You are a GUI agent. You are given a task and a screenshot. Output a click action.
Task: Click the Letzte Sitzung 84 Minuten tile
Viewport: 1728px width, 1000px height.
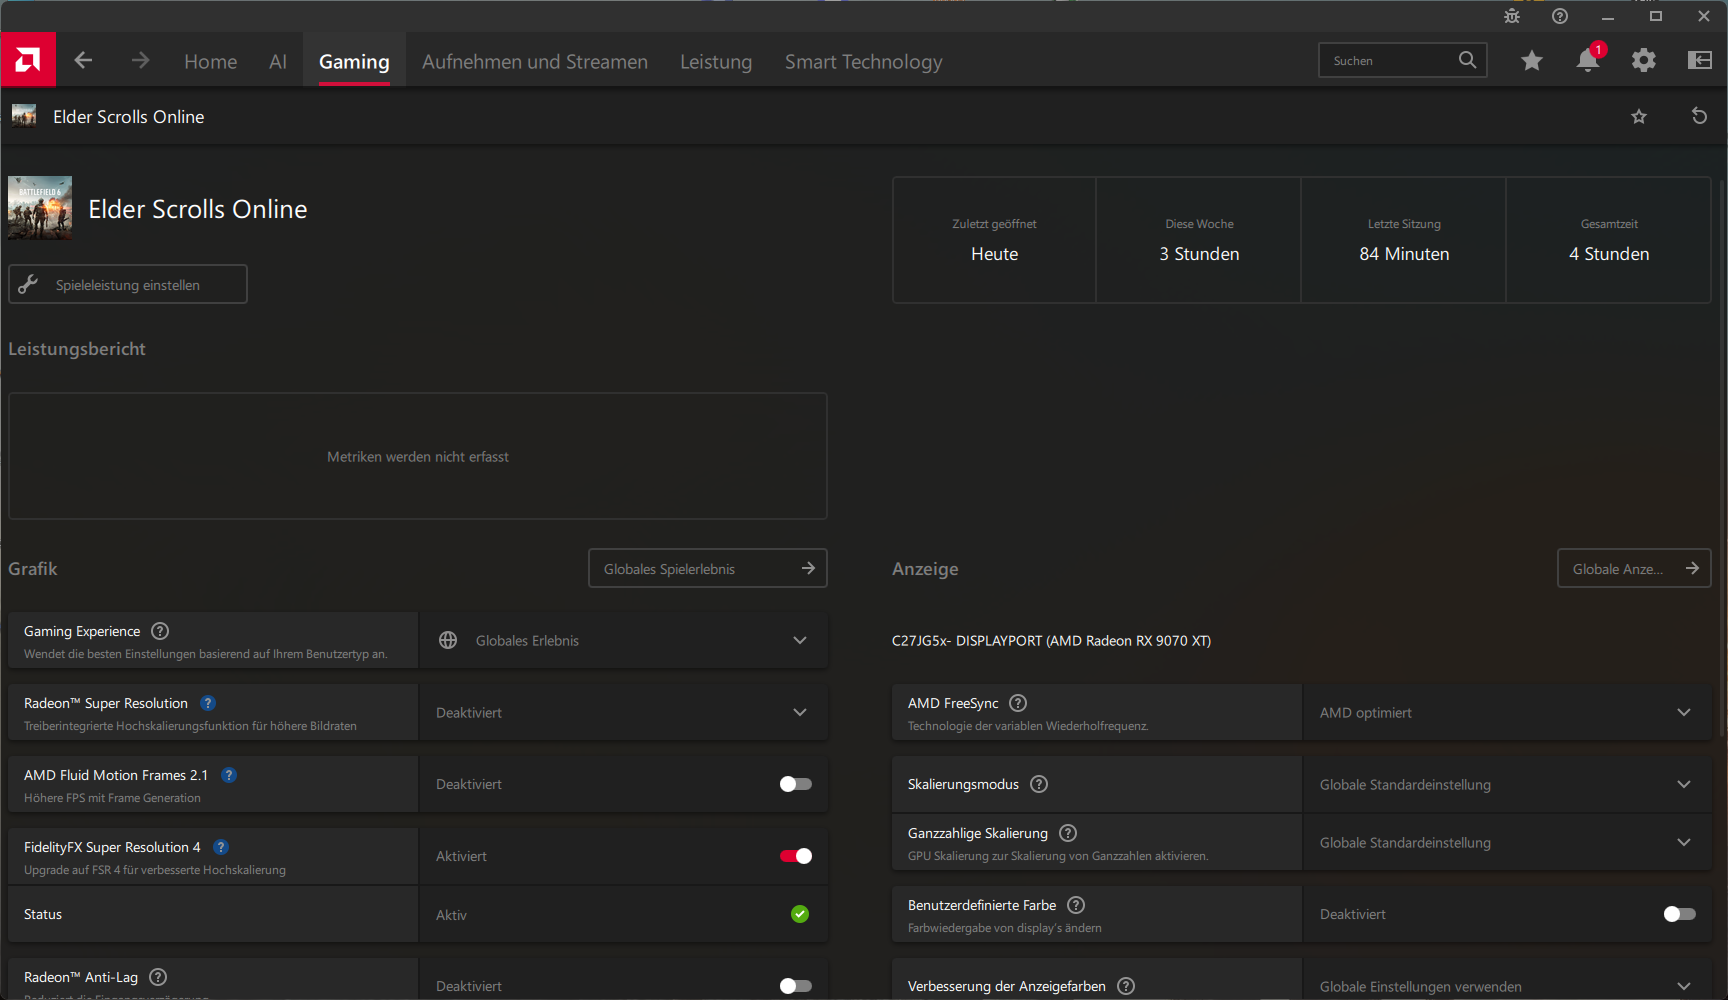tap(1404, 240)
